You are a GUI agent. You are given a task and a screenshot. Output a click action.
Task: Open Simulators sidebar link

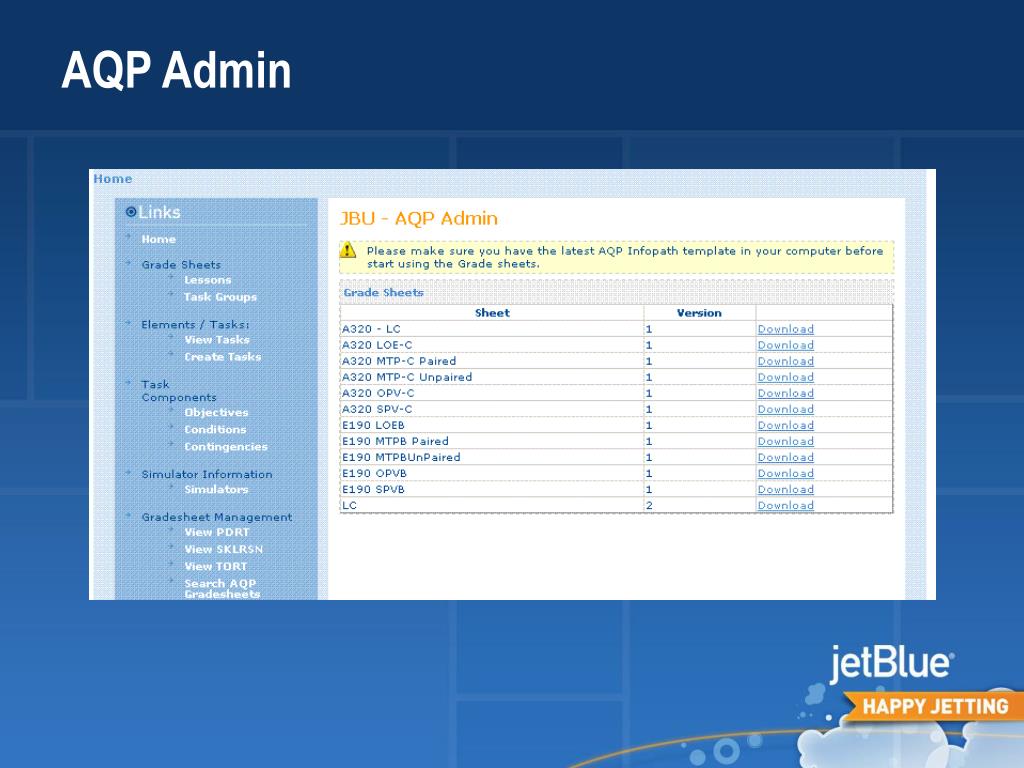coord(216,490)
